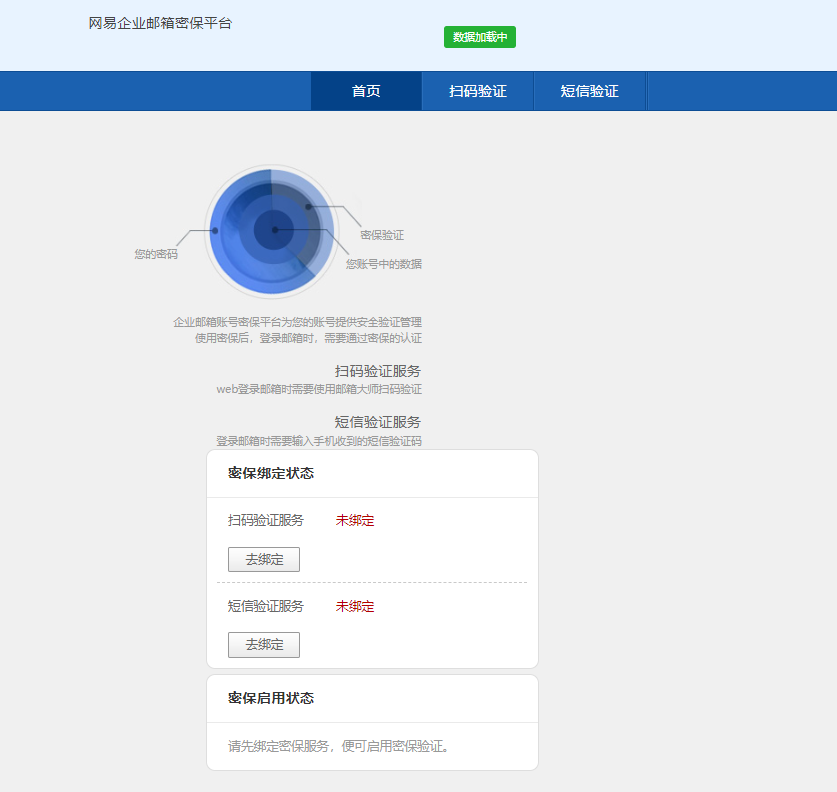Image resolution: width=837 pixels, height=792 pixels.
Task: Click the 扫码验证服务 section heading
Action: click(x=378, y=371)
